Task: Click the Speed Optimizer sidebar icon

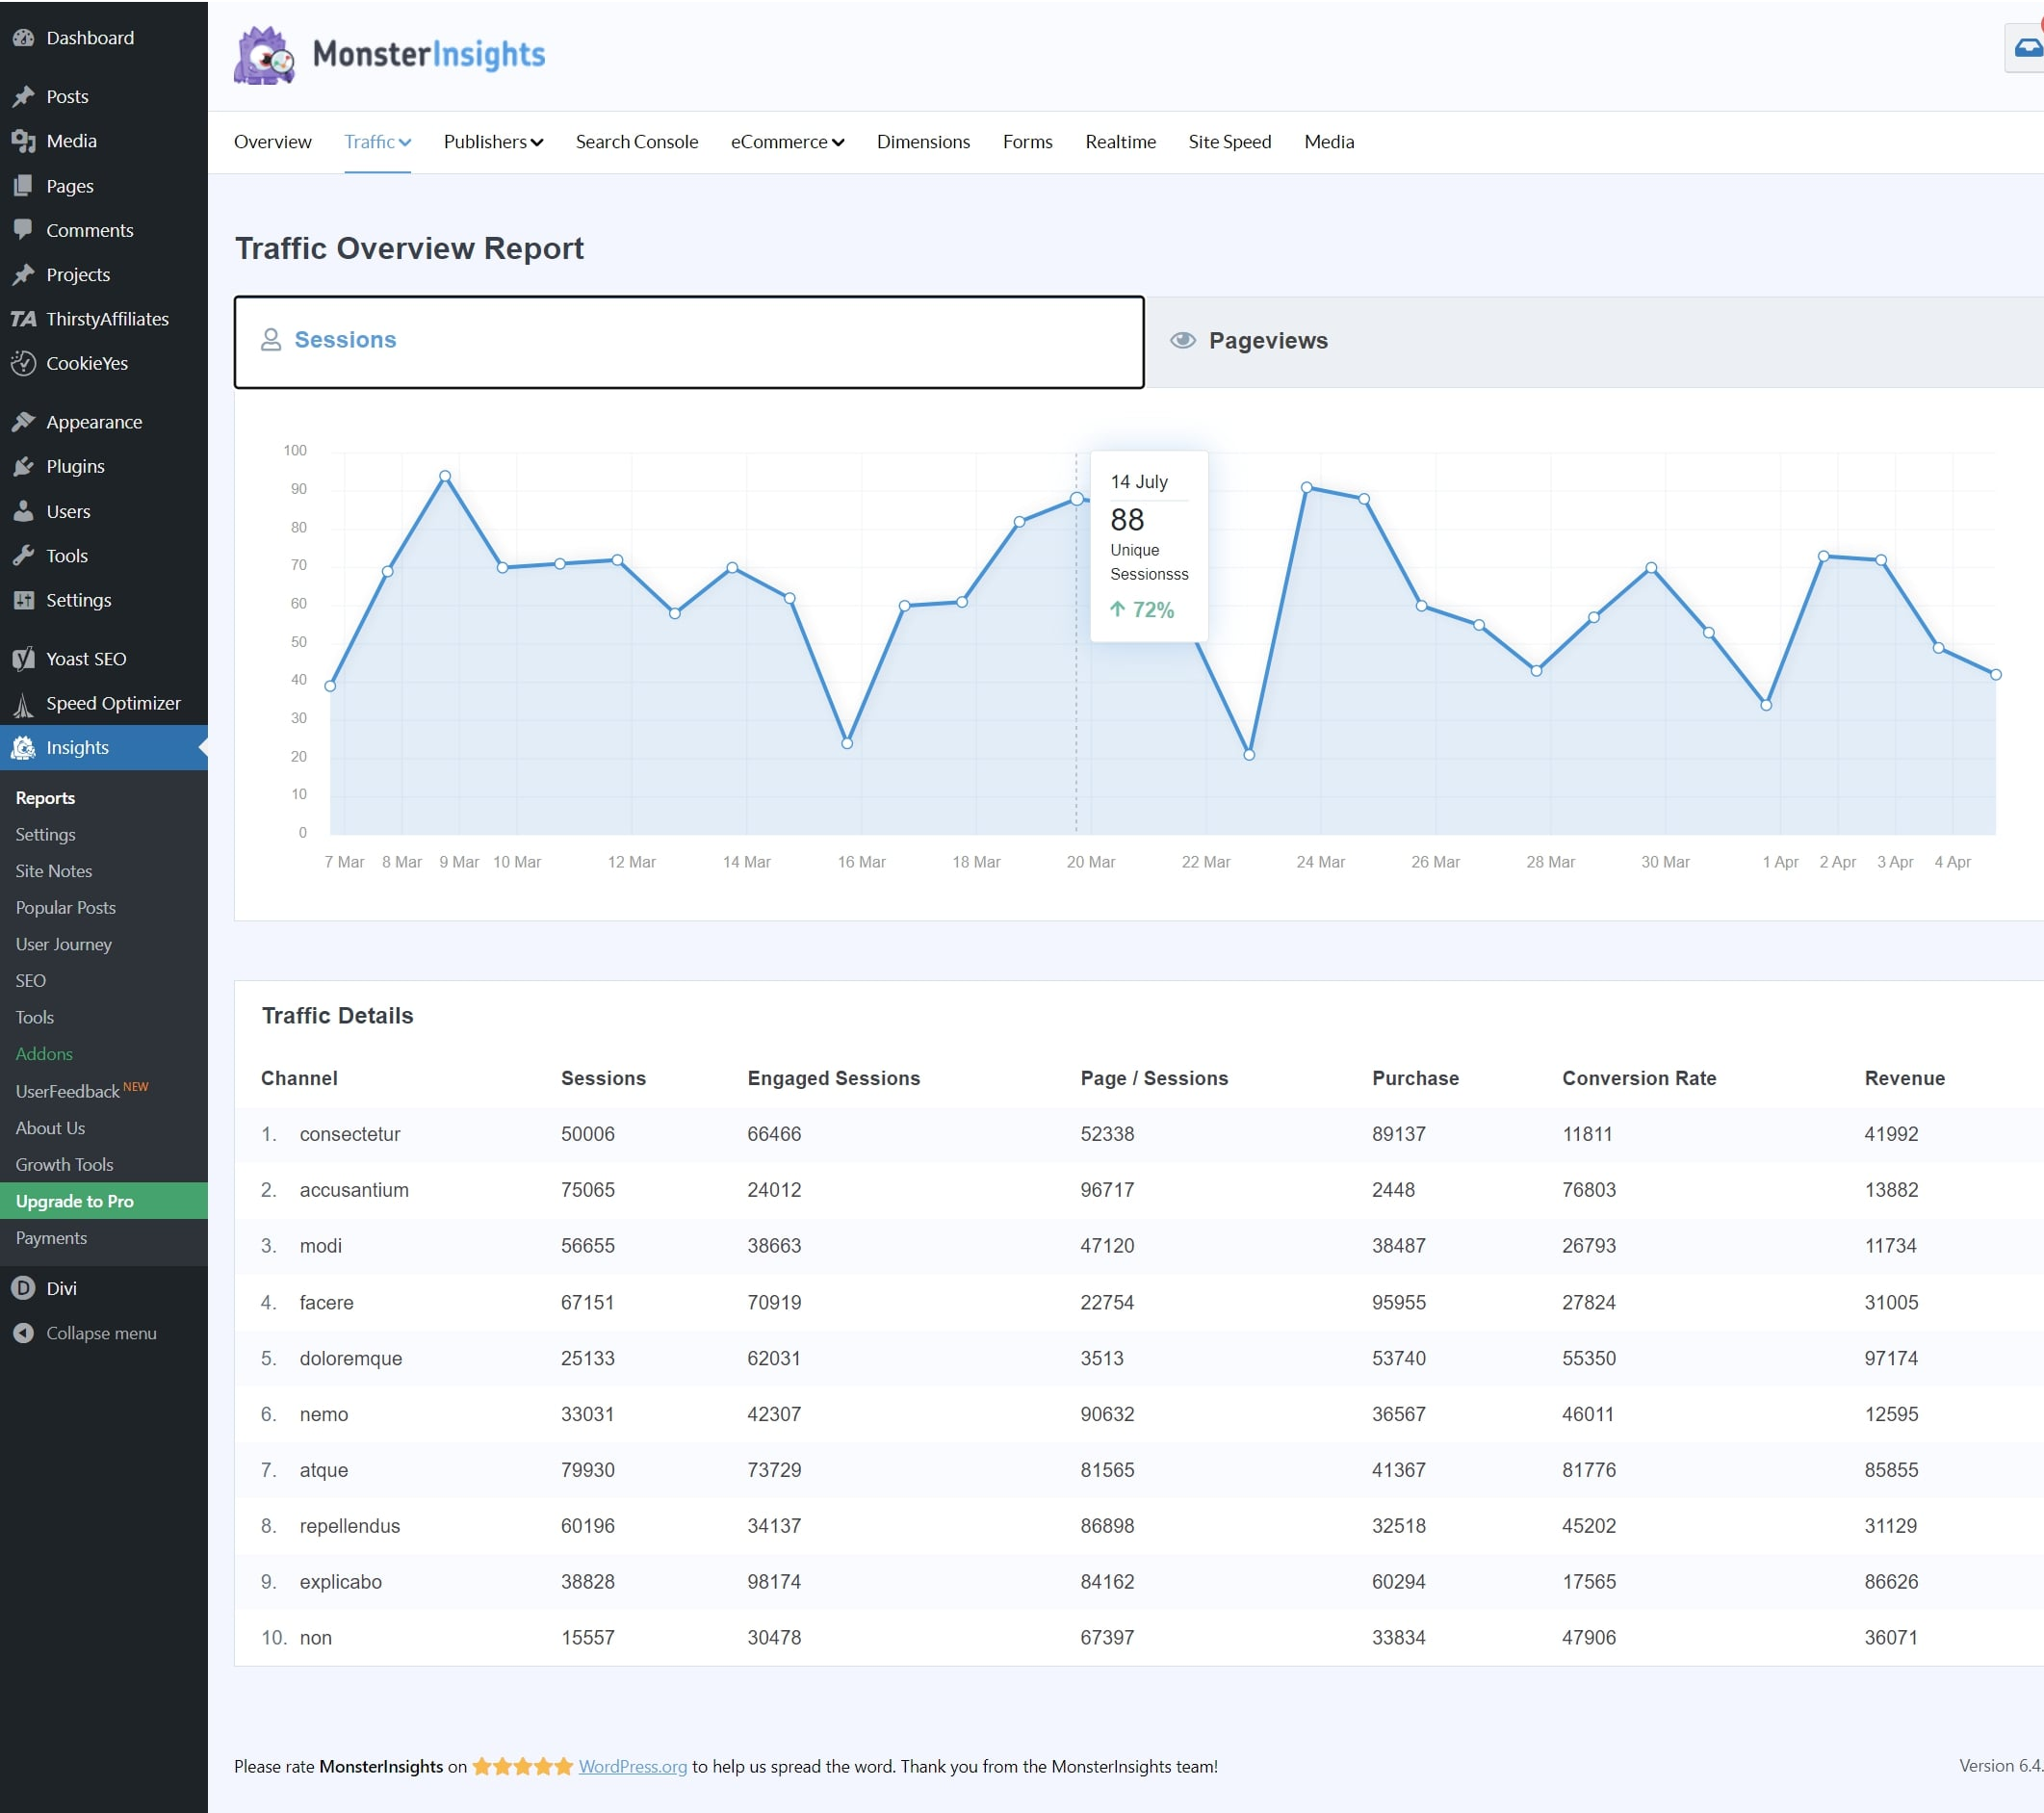Action: click(x=22, y=703)
